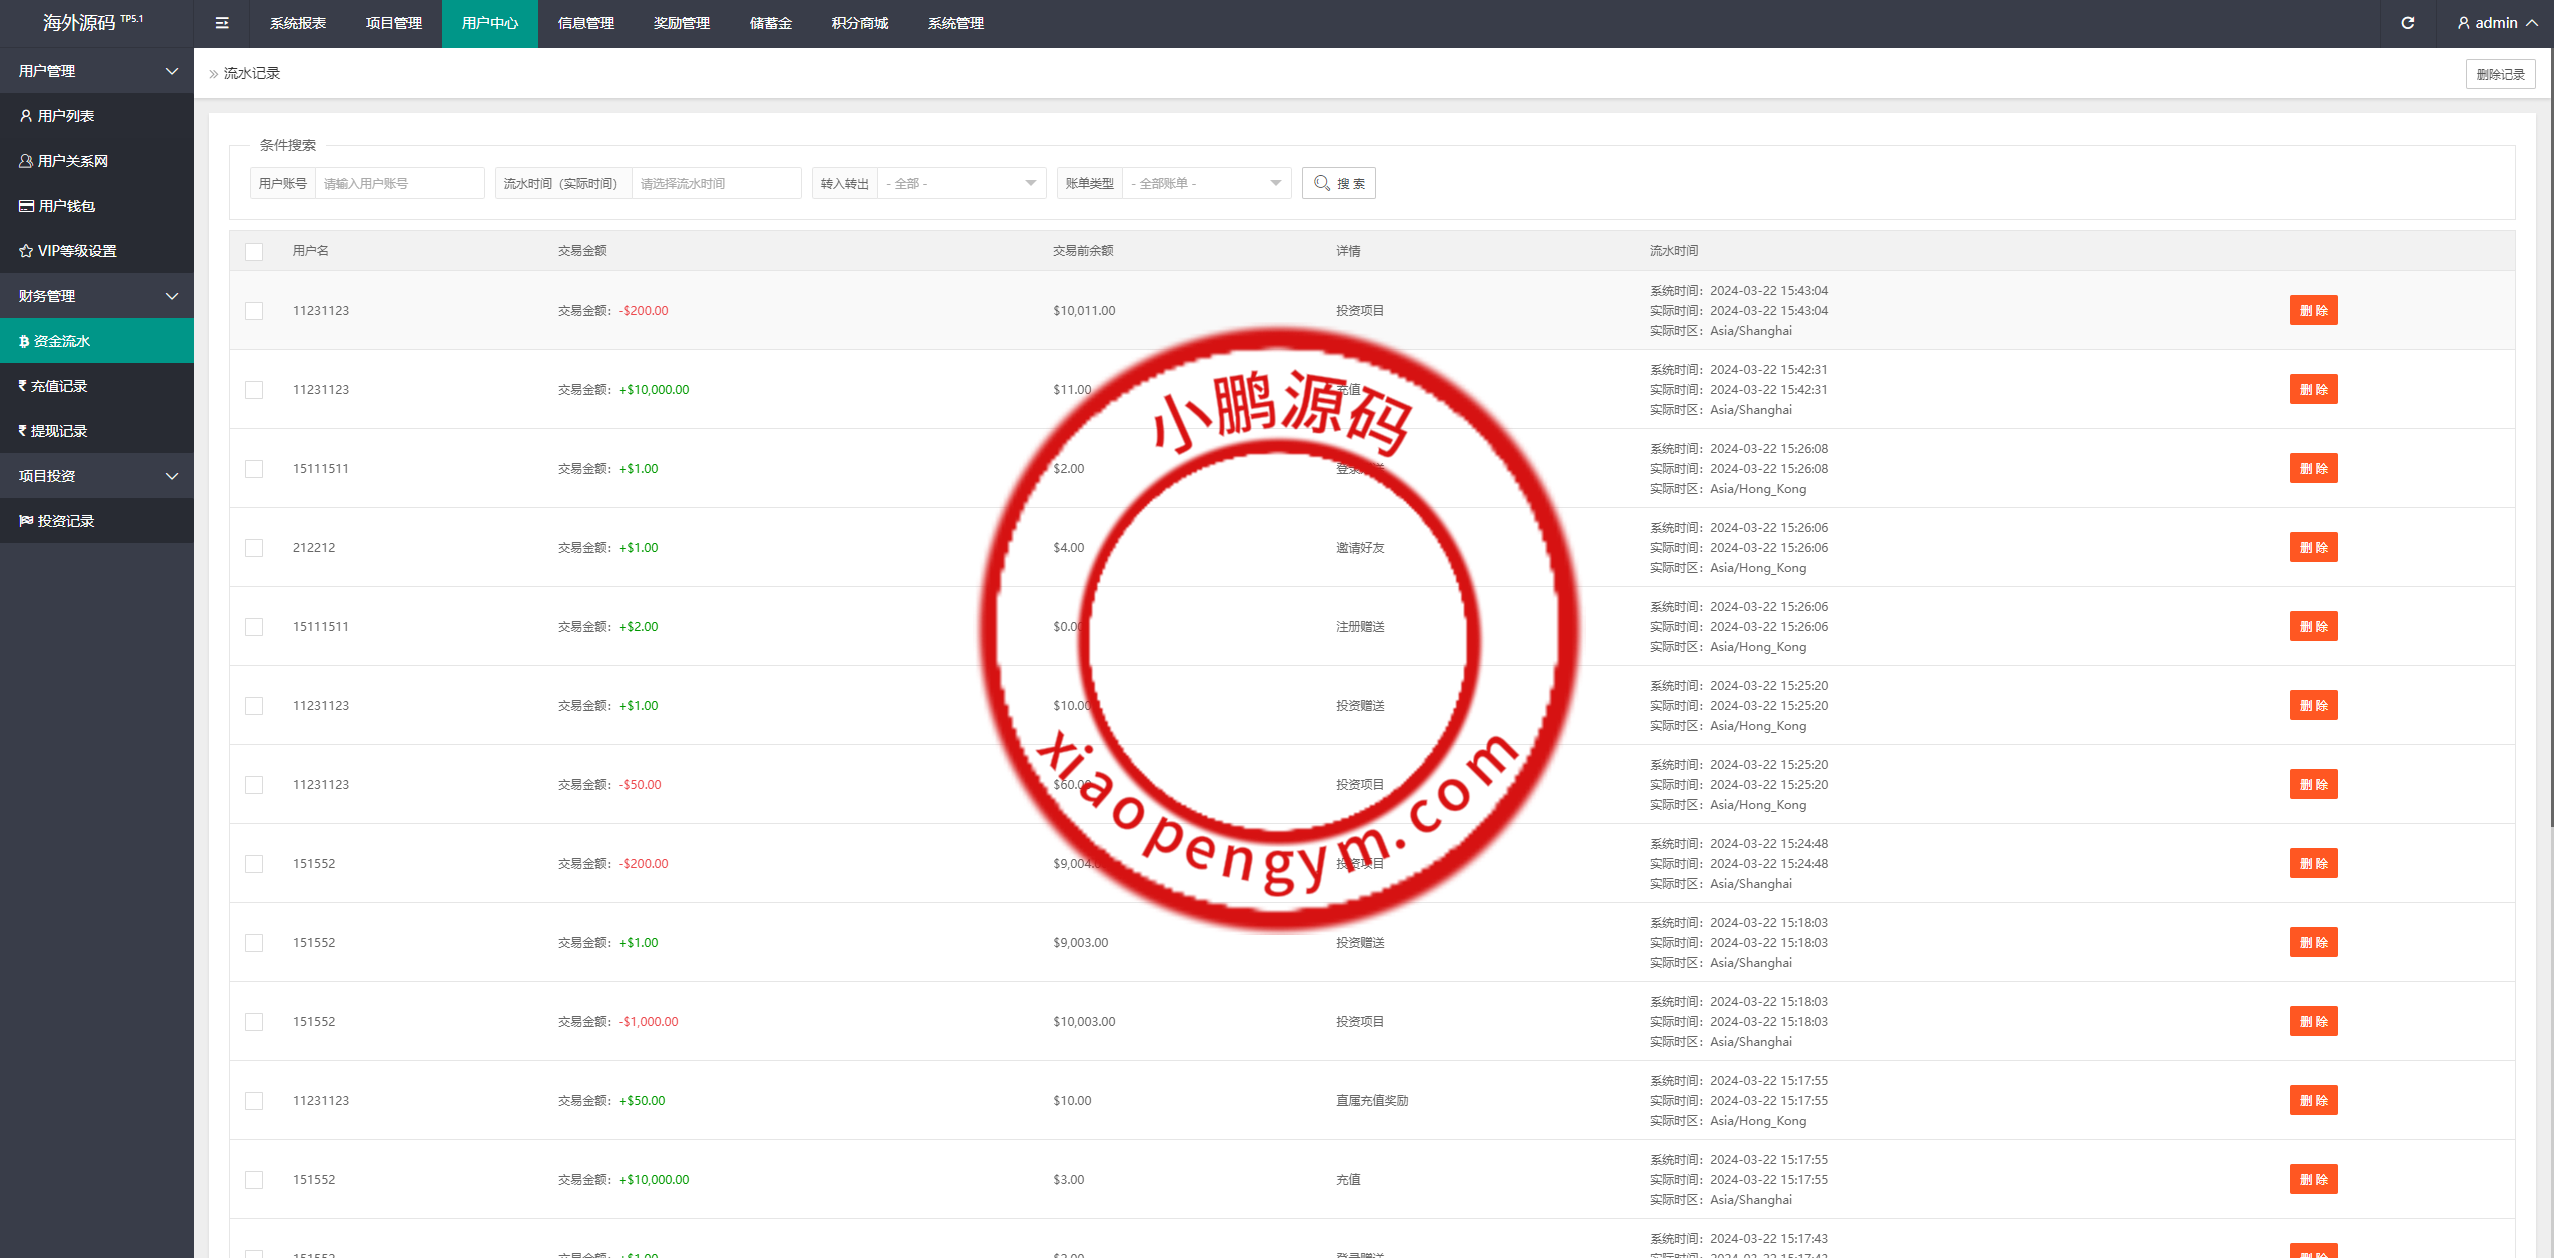
Task: Toggle the select-all header checkbox
Action: [254, 252]
